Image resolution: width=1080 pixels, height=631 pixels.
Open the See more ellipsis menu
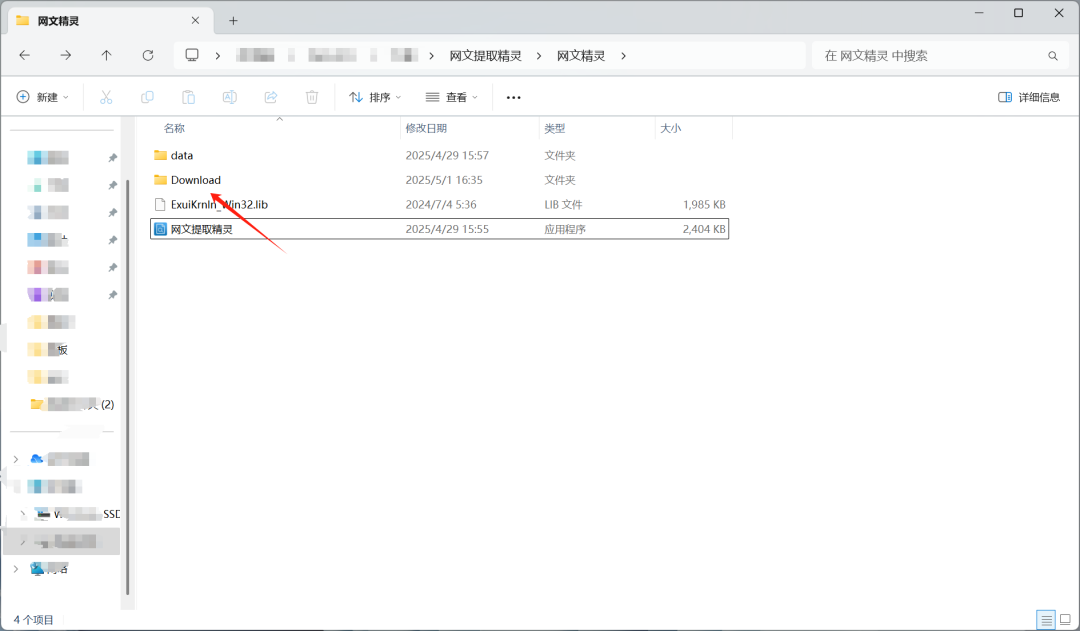coord(513,96)
